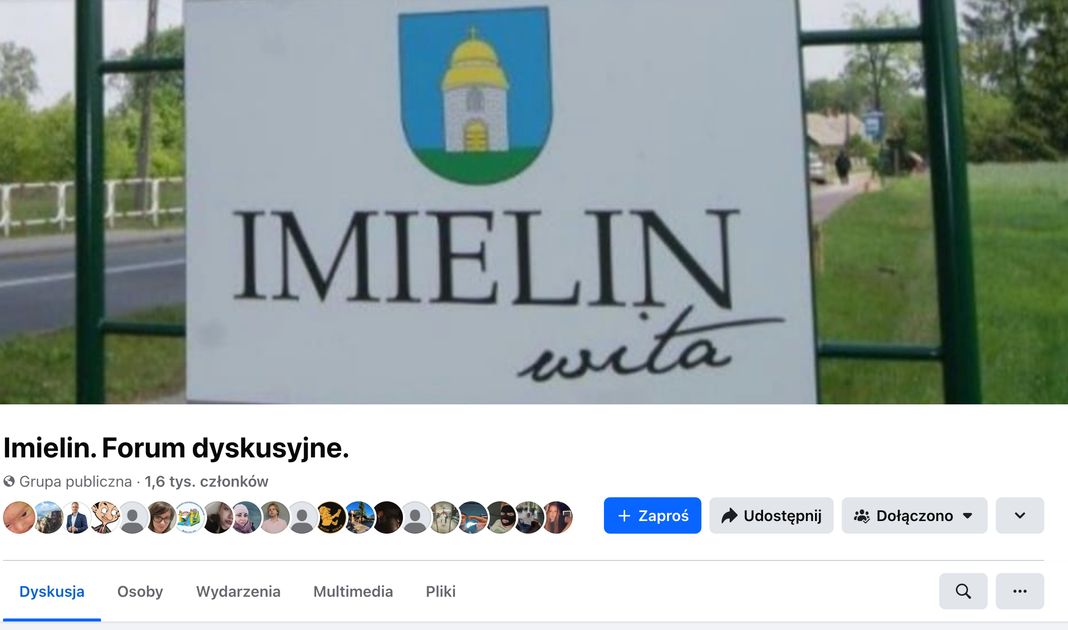The image size is (1068, 630).
Task: Click the first member avatar in the row
Action: click(19, 518)
